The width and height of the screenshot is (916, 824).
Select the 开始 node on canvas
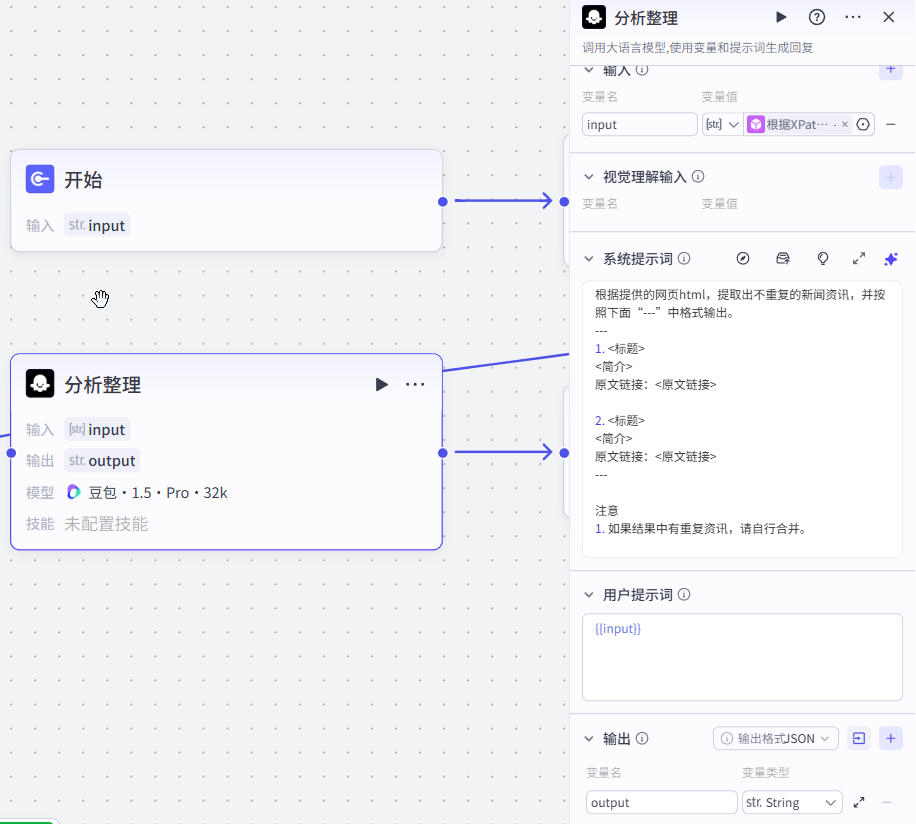tap(227, 200)
